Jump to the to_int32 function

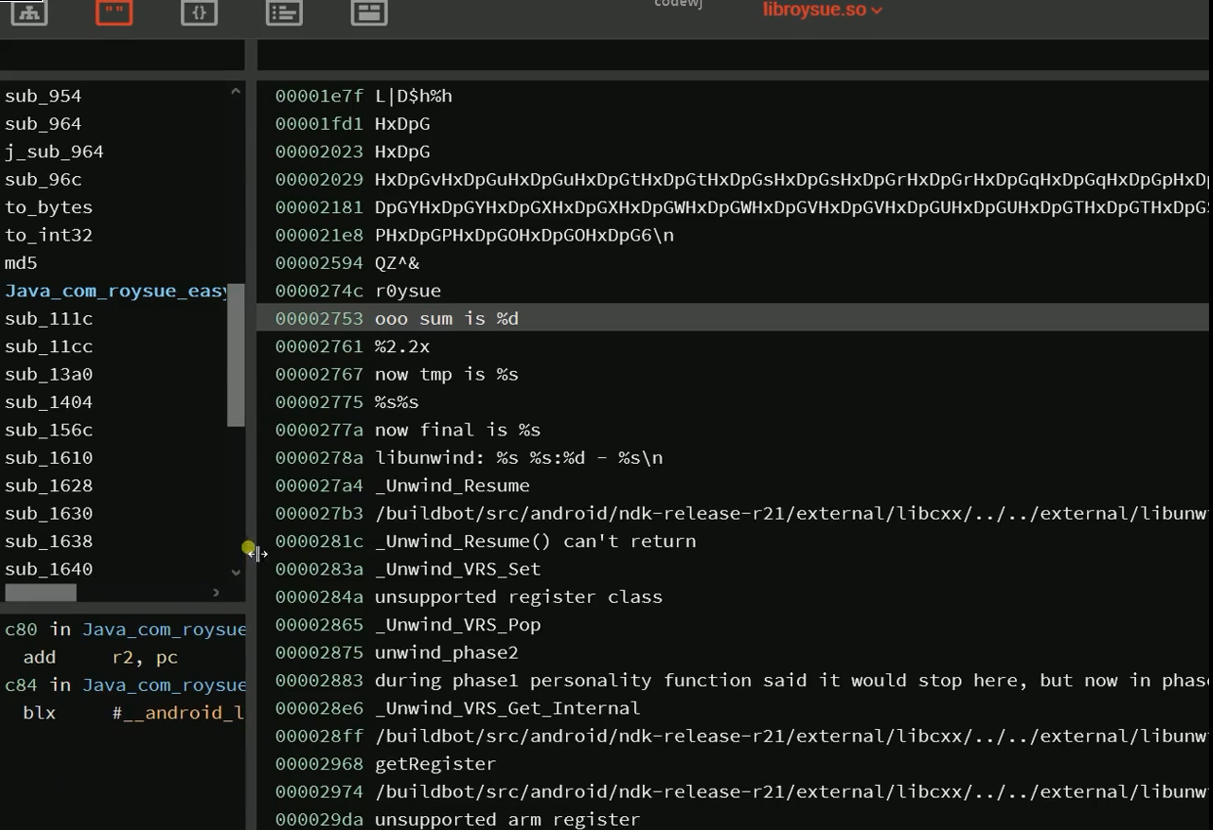pos(48,235)
